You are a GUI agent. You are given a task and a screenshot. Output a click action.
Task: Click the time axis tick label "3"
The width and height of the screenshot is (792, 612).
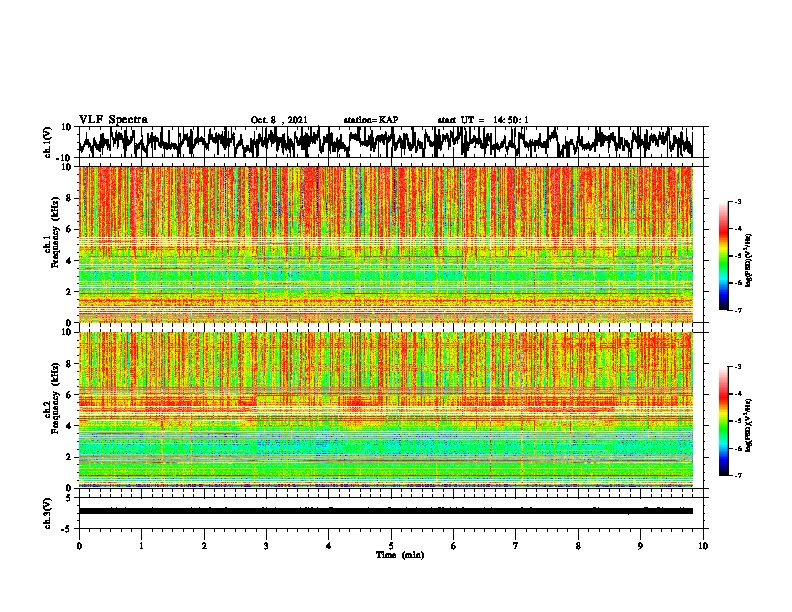pos(266,546)
